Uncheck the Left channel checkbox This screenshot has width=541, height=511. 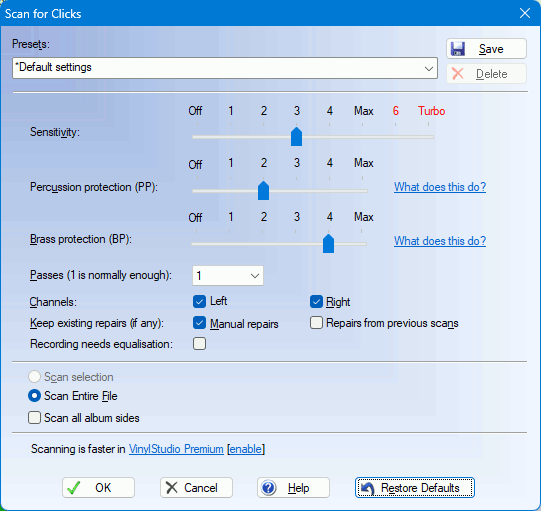[x=199, y=301]
